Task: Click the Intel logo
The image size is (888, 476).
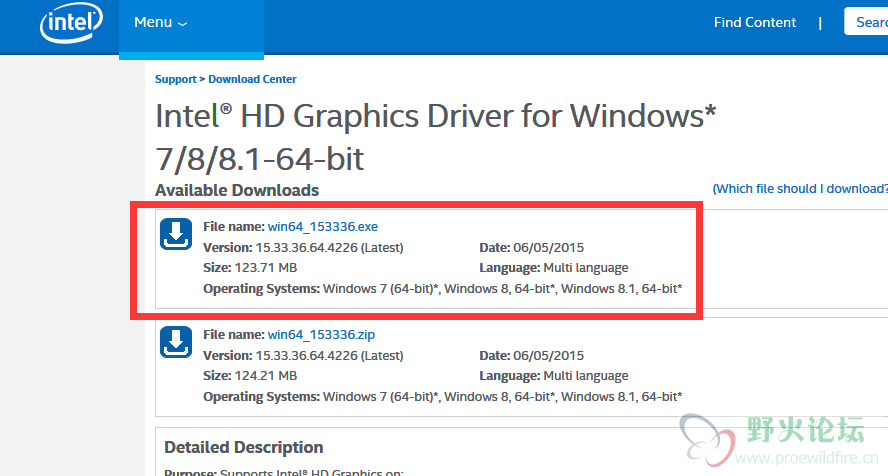Action: (71, 23)
